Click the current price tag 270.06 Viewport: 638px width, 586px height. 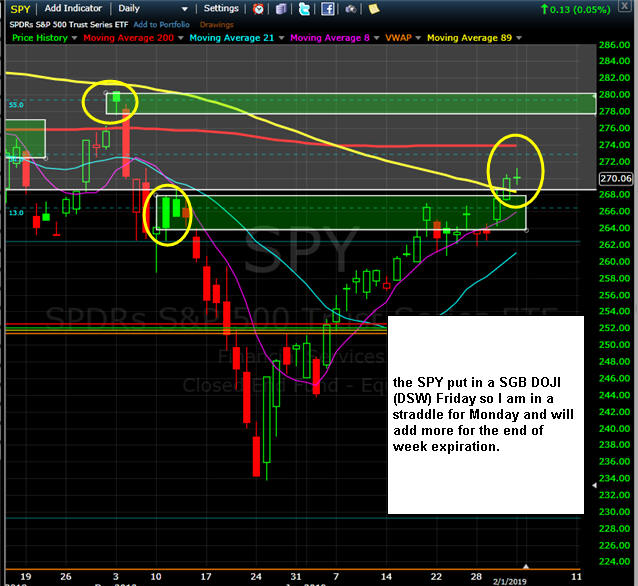click(x=616, y=178)
